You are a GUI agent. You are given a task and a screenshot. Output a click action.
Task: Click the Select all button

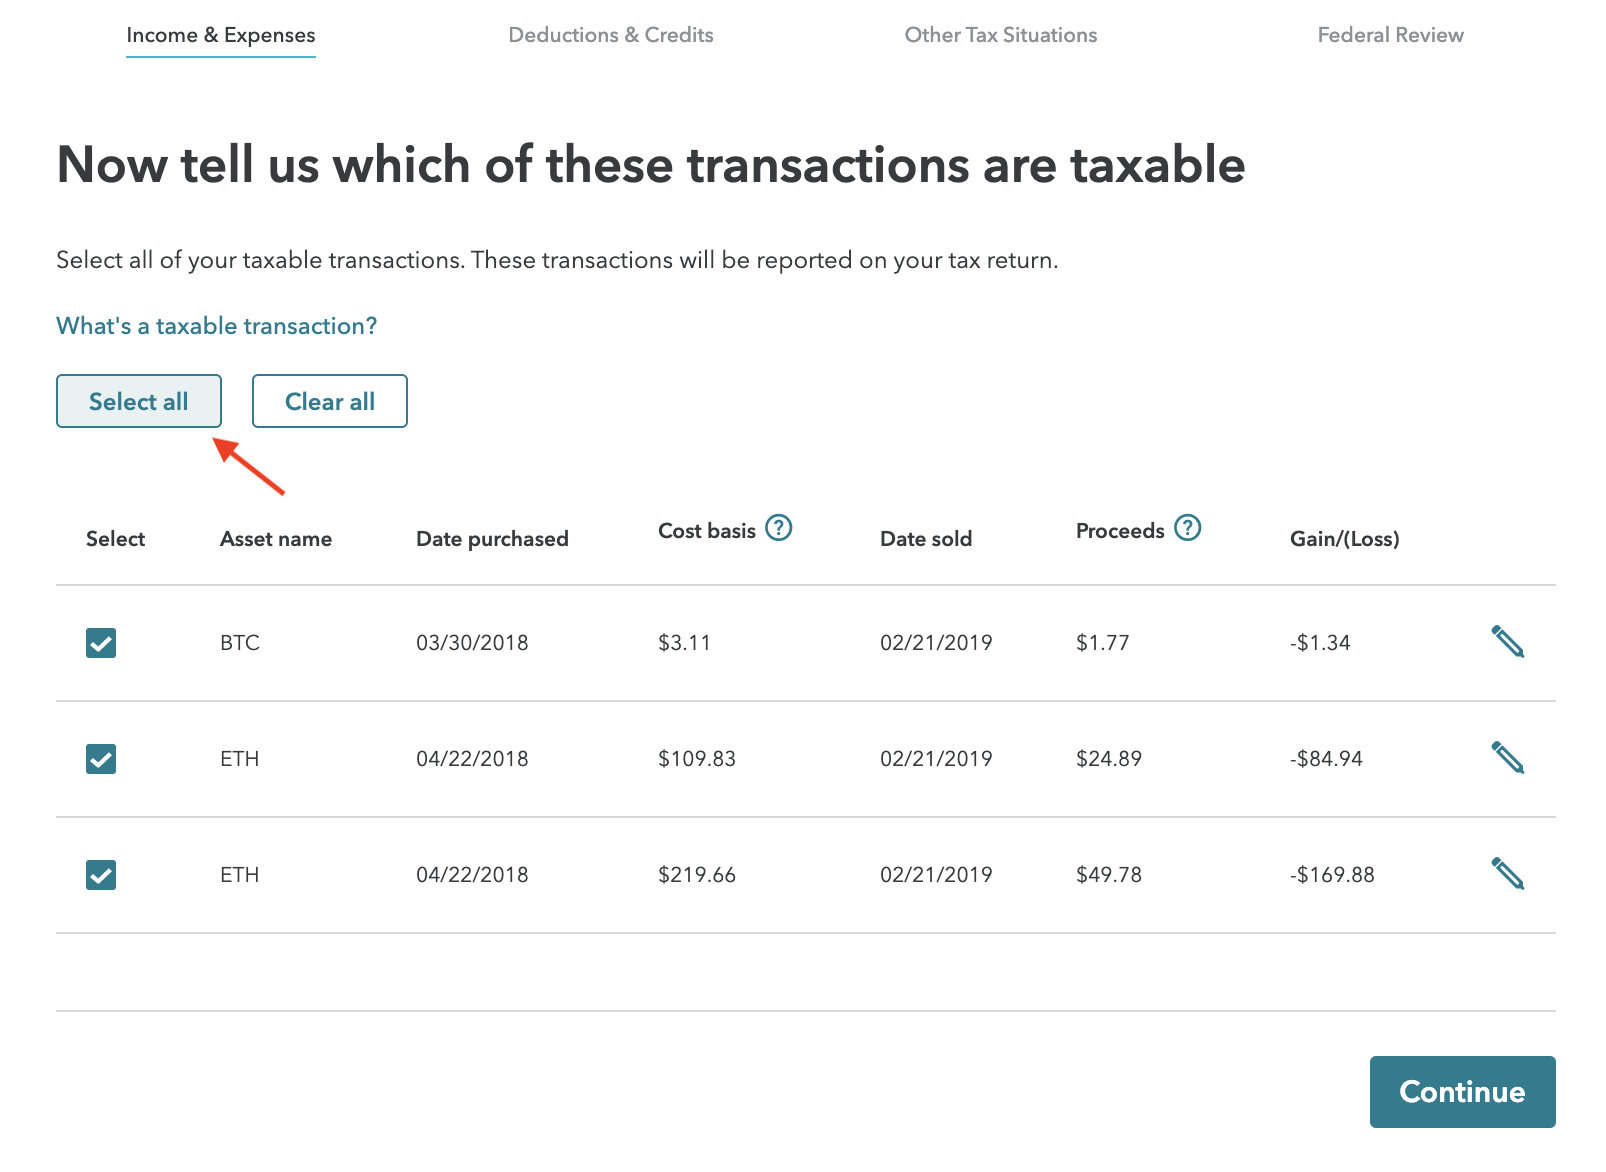click(x=139, y=401)
